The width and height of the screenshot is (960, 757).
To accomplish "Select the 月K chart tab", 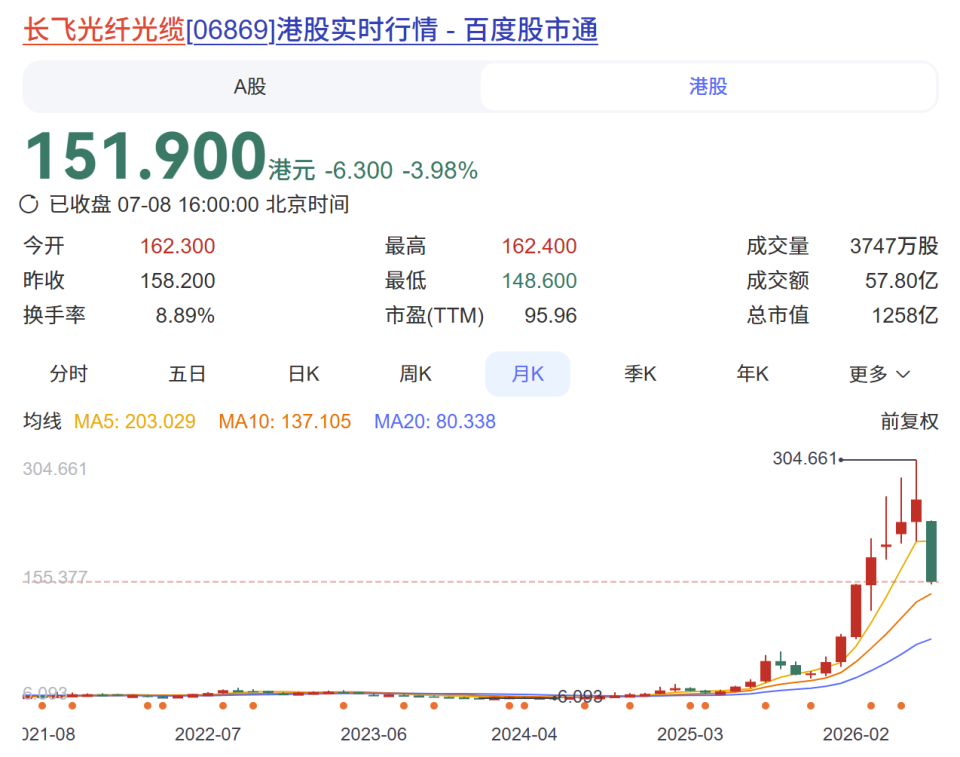I will pos(528,374).
